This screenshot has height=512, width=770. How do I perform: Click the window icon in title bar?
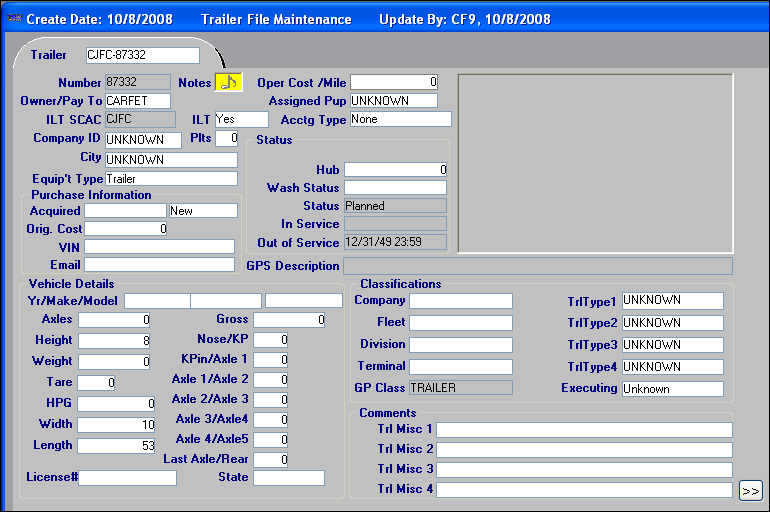pos(14,19)
